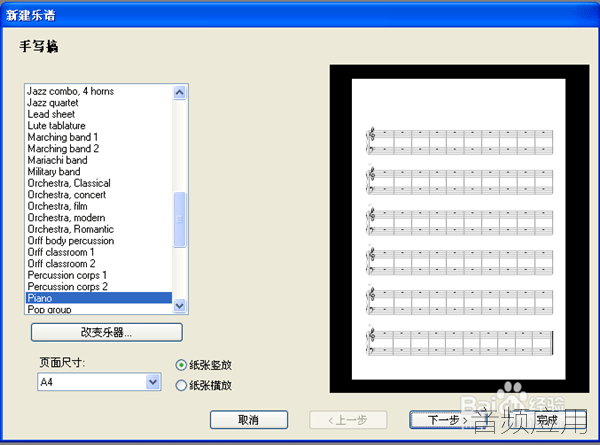Viewport: 600px width, 445px height.
Task: Choose 'Orff classroom 2' entry
Action: [99, 263]
